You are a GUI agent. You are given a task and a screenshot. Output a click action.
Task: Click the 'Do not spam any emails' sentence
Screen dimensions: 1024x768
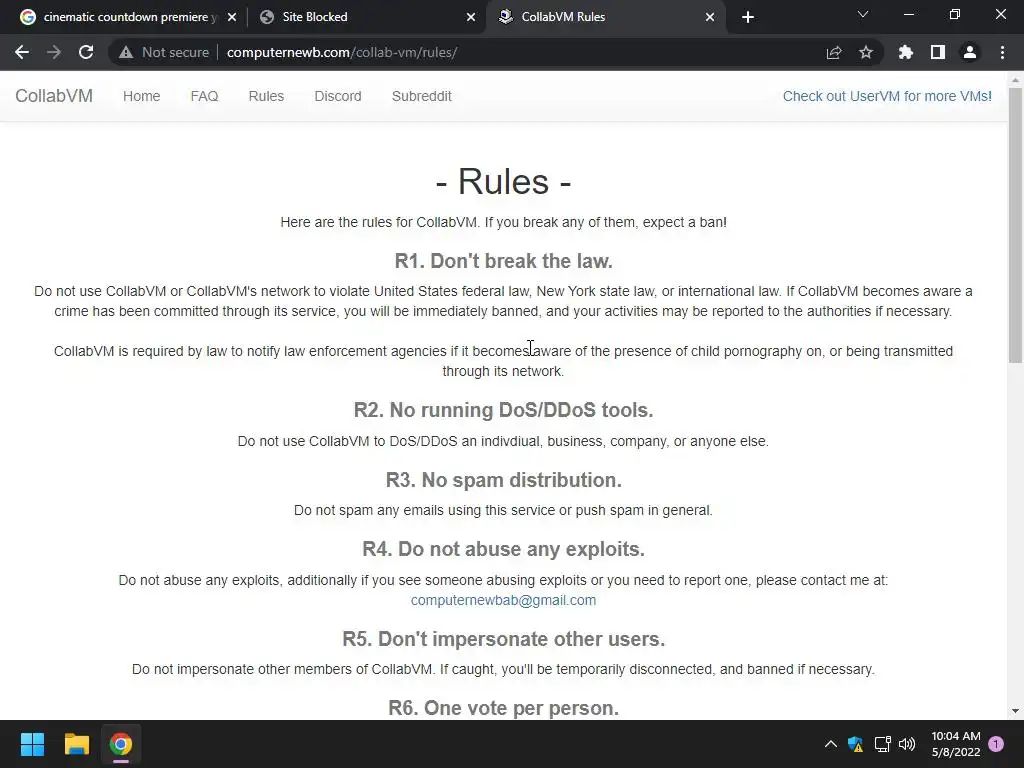click(x=504, y=510)
